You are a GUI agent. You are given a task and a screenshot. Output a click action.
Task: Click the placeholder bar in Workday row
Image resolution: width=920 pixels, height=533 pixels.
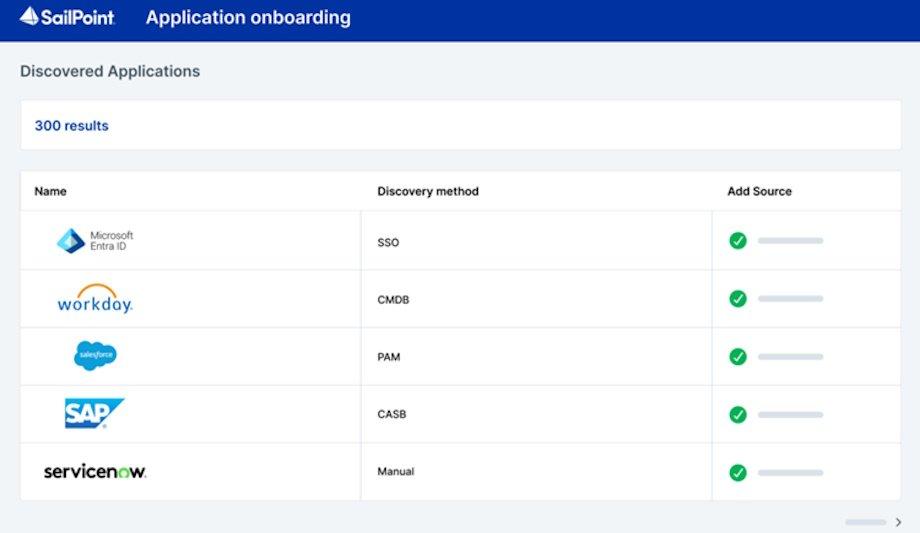click(x=790, y=299)
